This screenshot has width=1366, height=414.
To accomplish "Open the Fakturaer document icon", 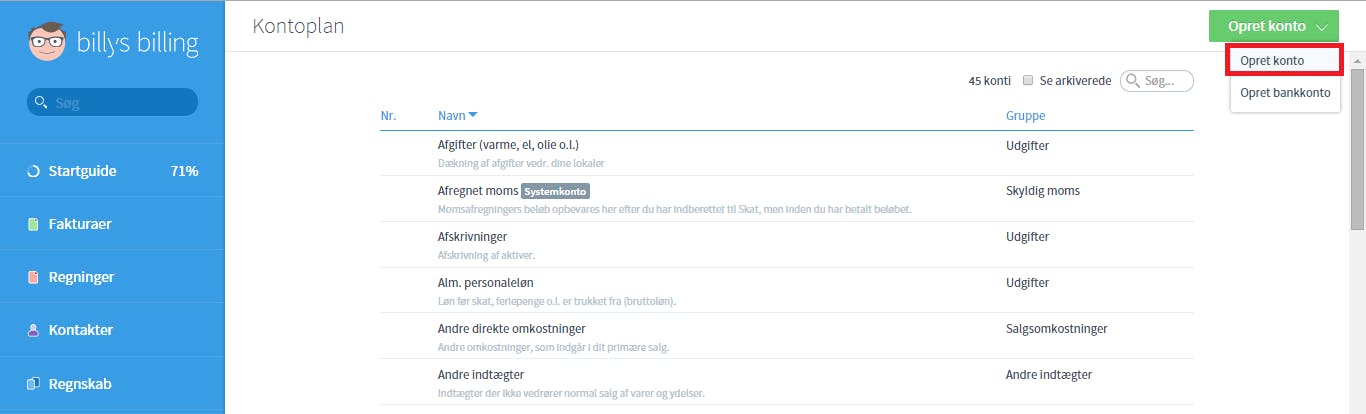I will [x=33, y=224].
